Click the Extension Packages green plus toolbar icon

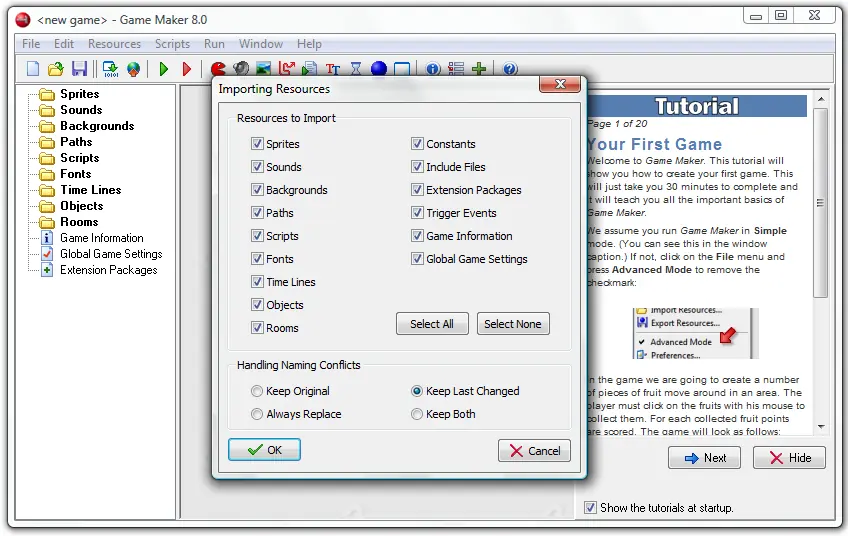[x=479, y=69]
